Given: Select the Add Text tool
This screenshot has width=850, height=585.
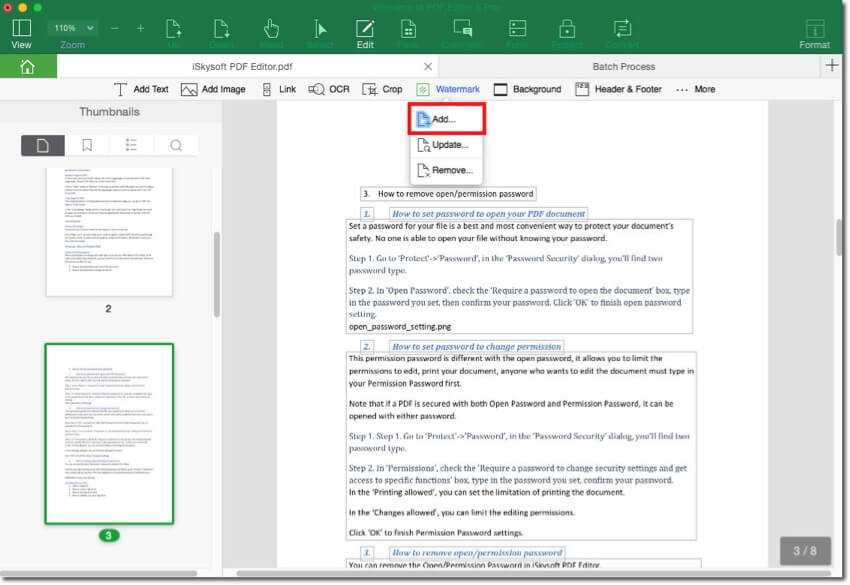Looking at the screenshot, I should (140, 89).
